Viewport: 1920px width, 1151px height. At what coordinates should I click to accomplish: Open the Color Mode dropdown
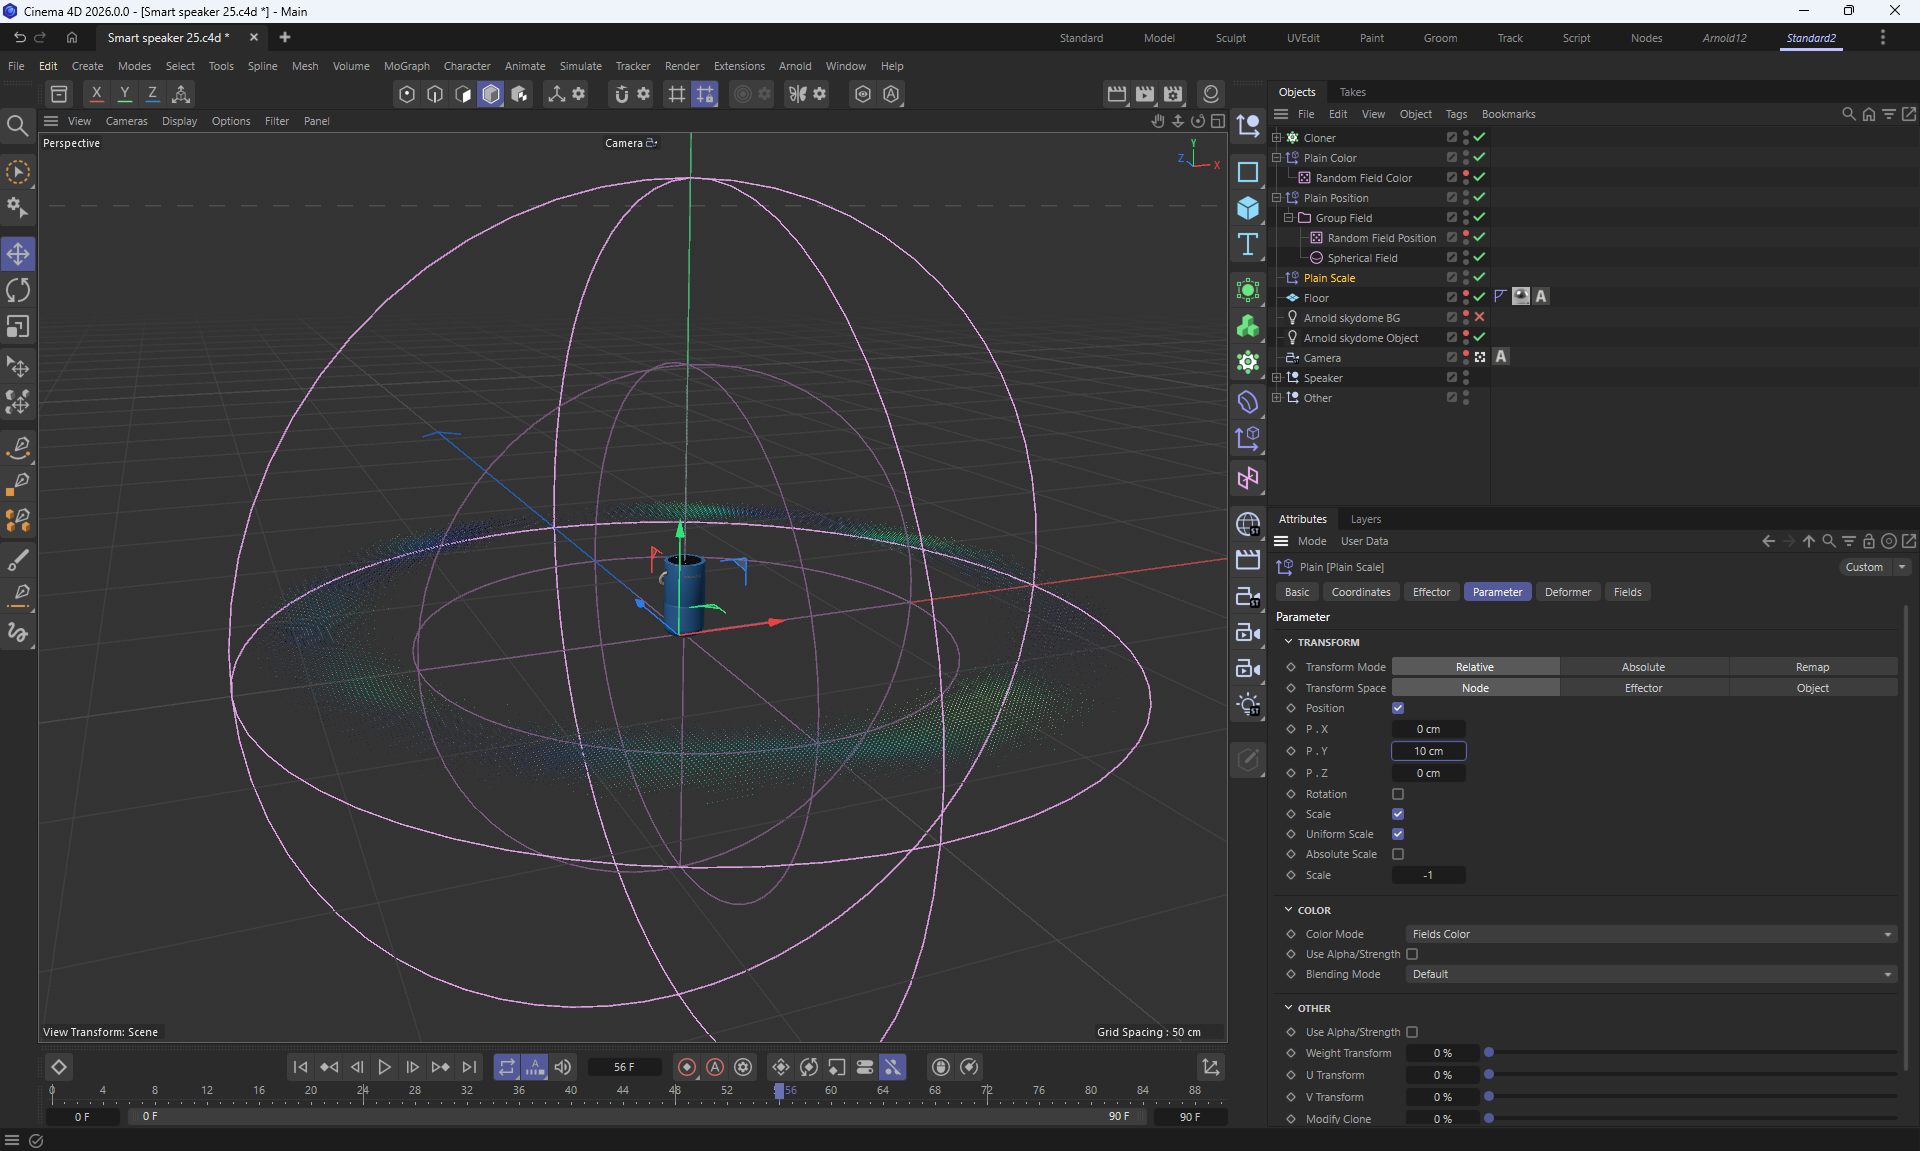[1650, 934]
